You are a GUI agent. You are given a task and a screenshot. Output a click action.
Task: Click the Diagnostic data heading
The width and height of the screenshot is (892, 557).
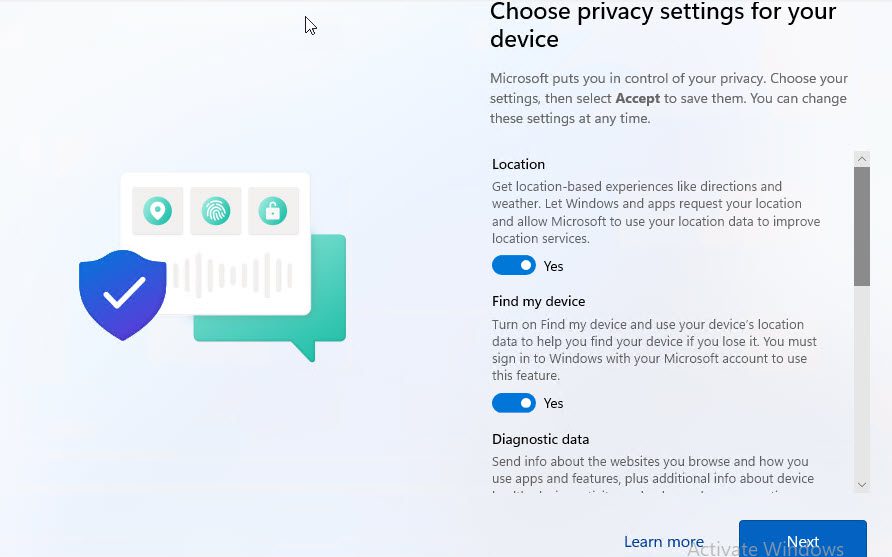point(540,439)
